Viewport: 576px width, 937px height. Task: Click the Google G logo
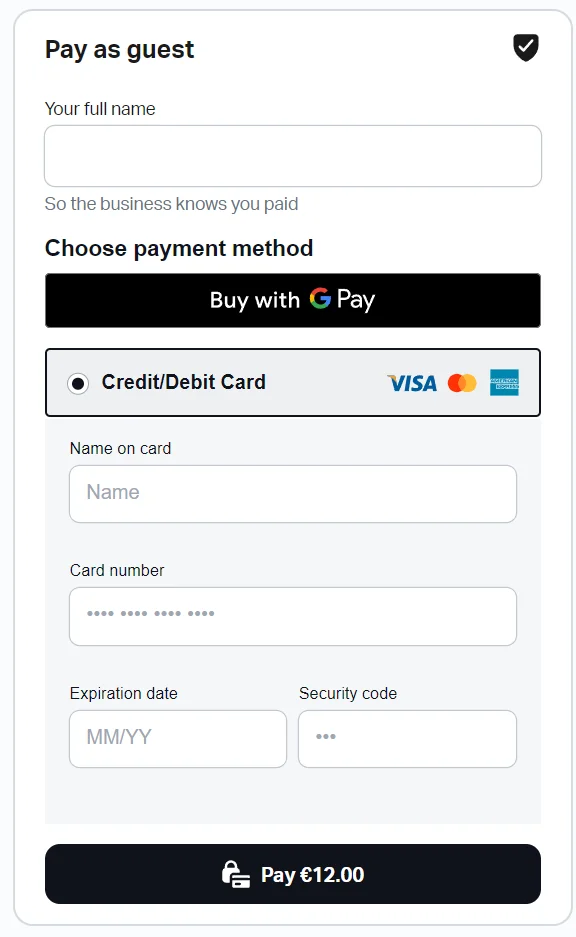(x=320, y=298)
